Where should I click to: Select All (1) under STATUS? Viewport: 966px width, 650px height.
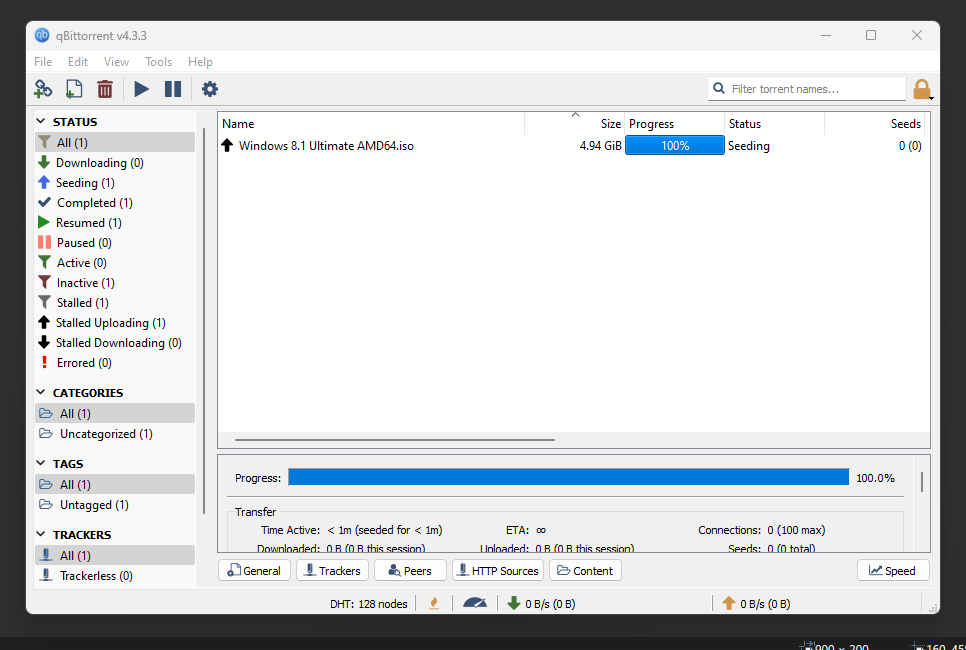pos(115,142)
